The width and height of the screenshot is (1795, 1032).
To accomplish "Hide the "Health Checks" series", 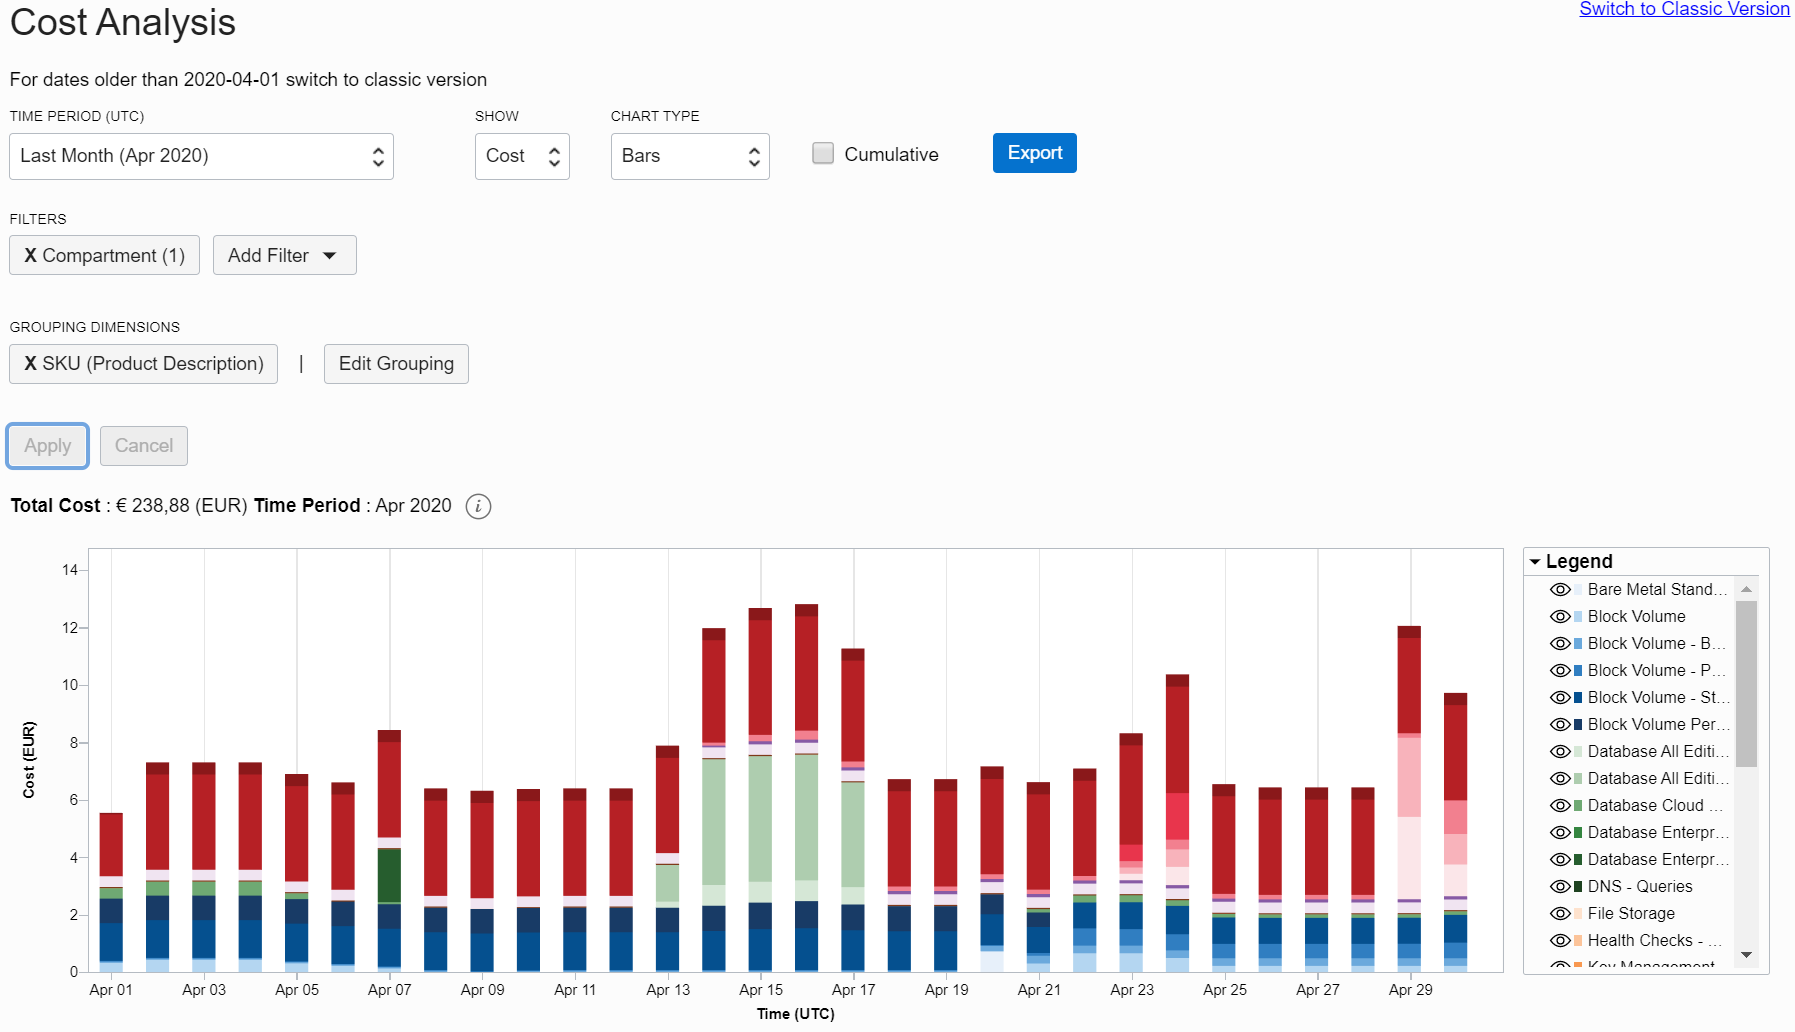I will [x=1560, y=940].
